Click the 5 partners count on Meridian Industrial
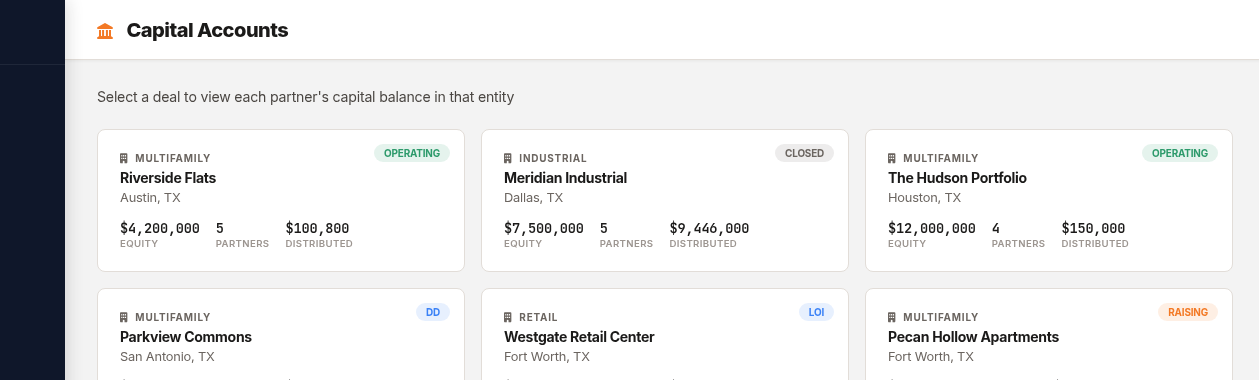Screen dimensions: 1259x380 (604, 228)
